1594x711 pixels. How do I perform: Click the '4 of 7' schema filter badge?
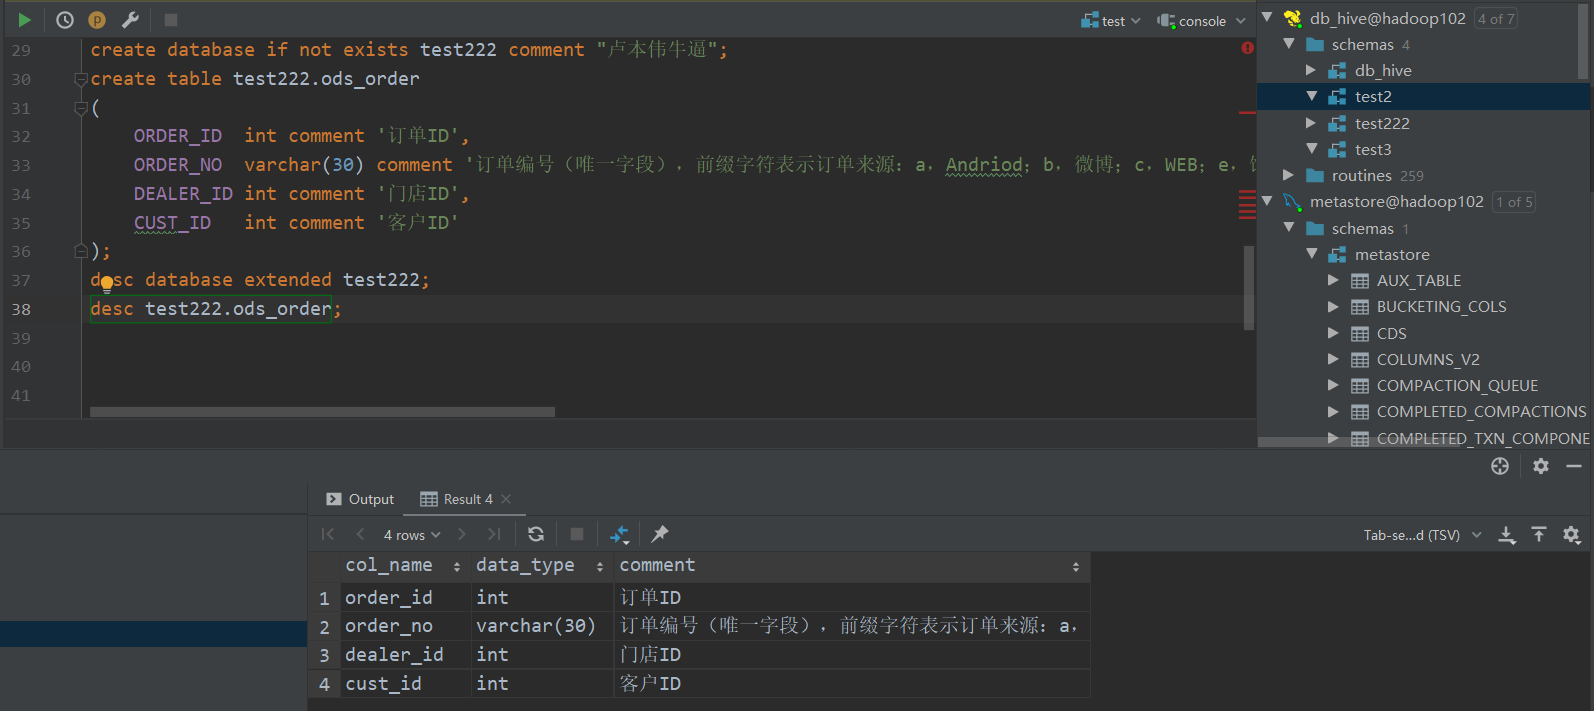1496,19
